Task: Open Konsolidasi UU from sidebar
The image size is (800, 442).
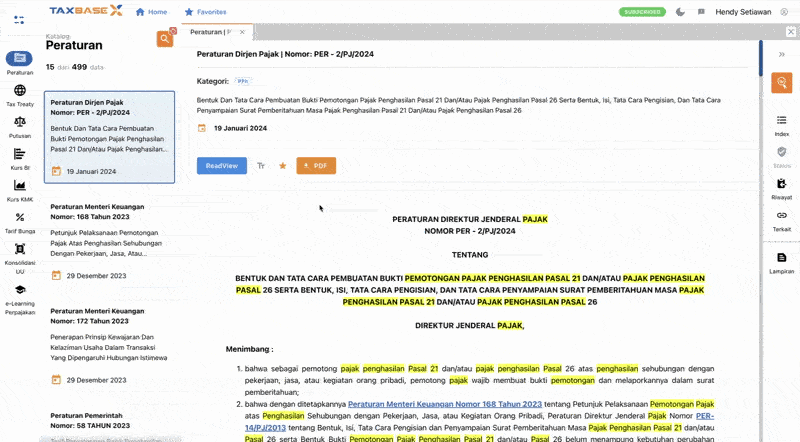Action: pyautogui.click(x=19, y=249)
